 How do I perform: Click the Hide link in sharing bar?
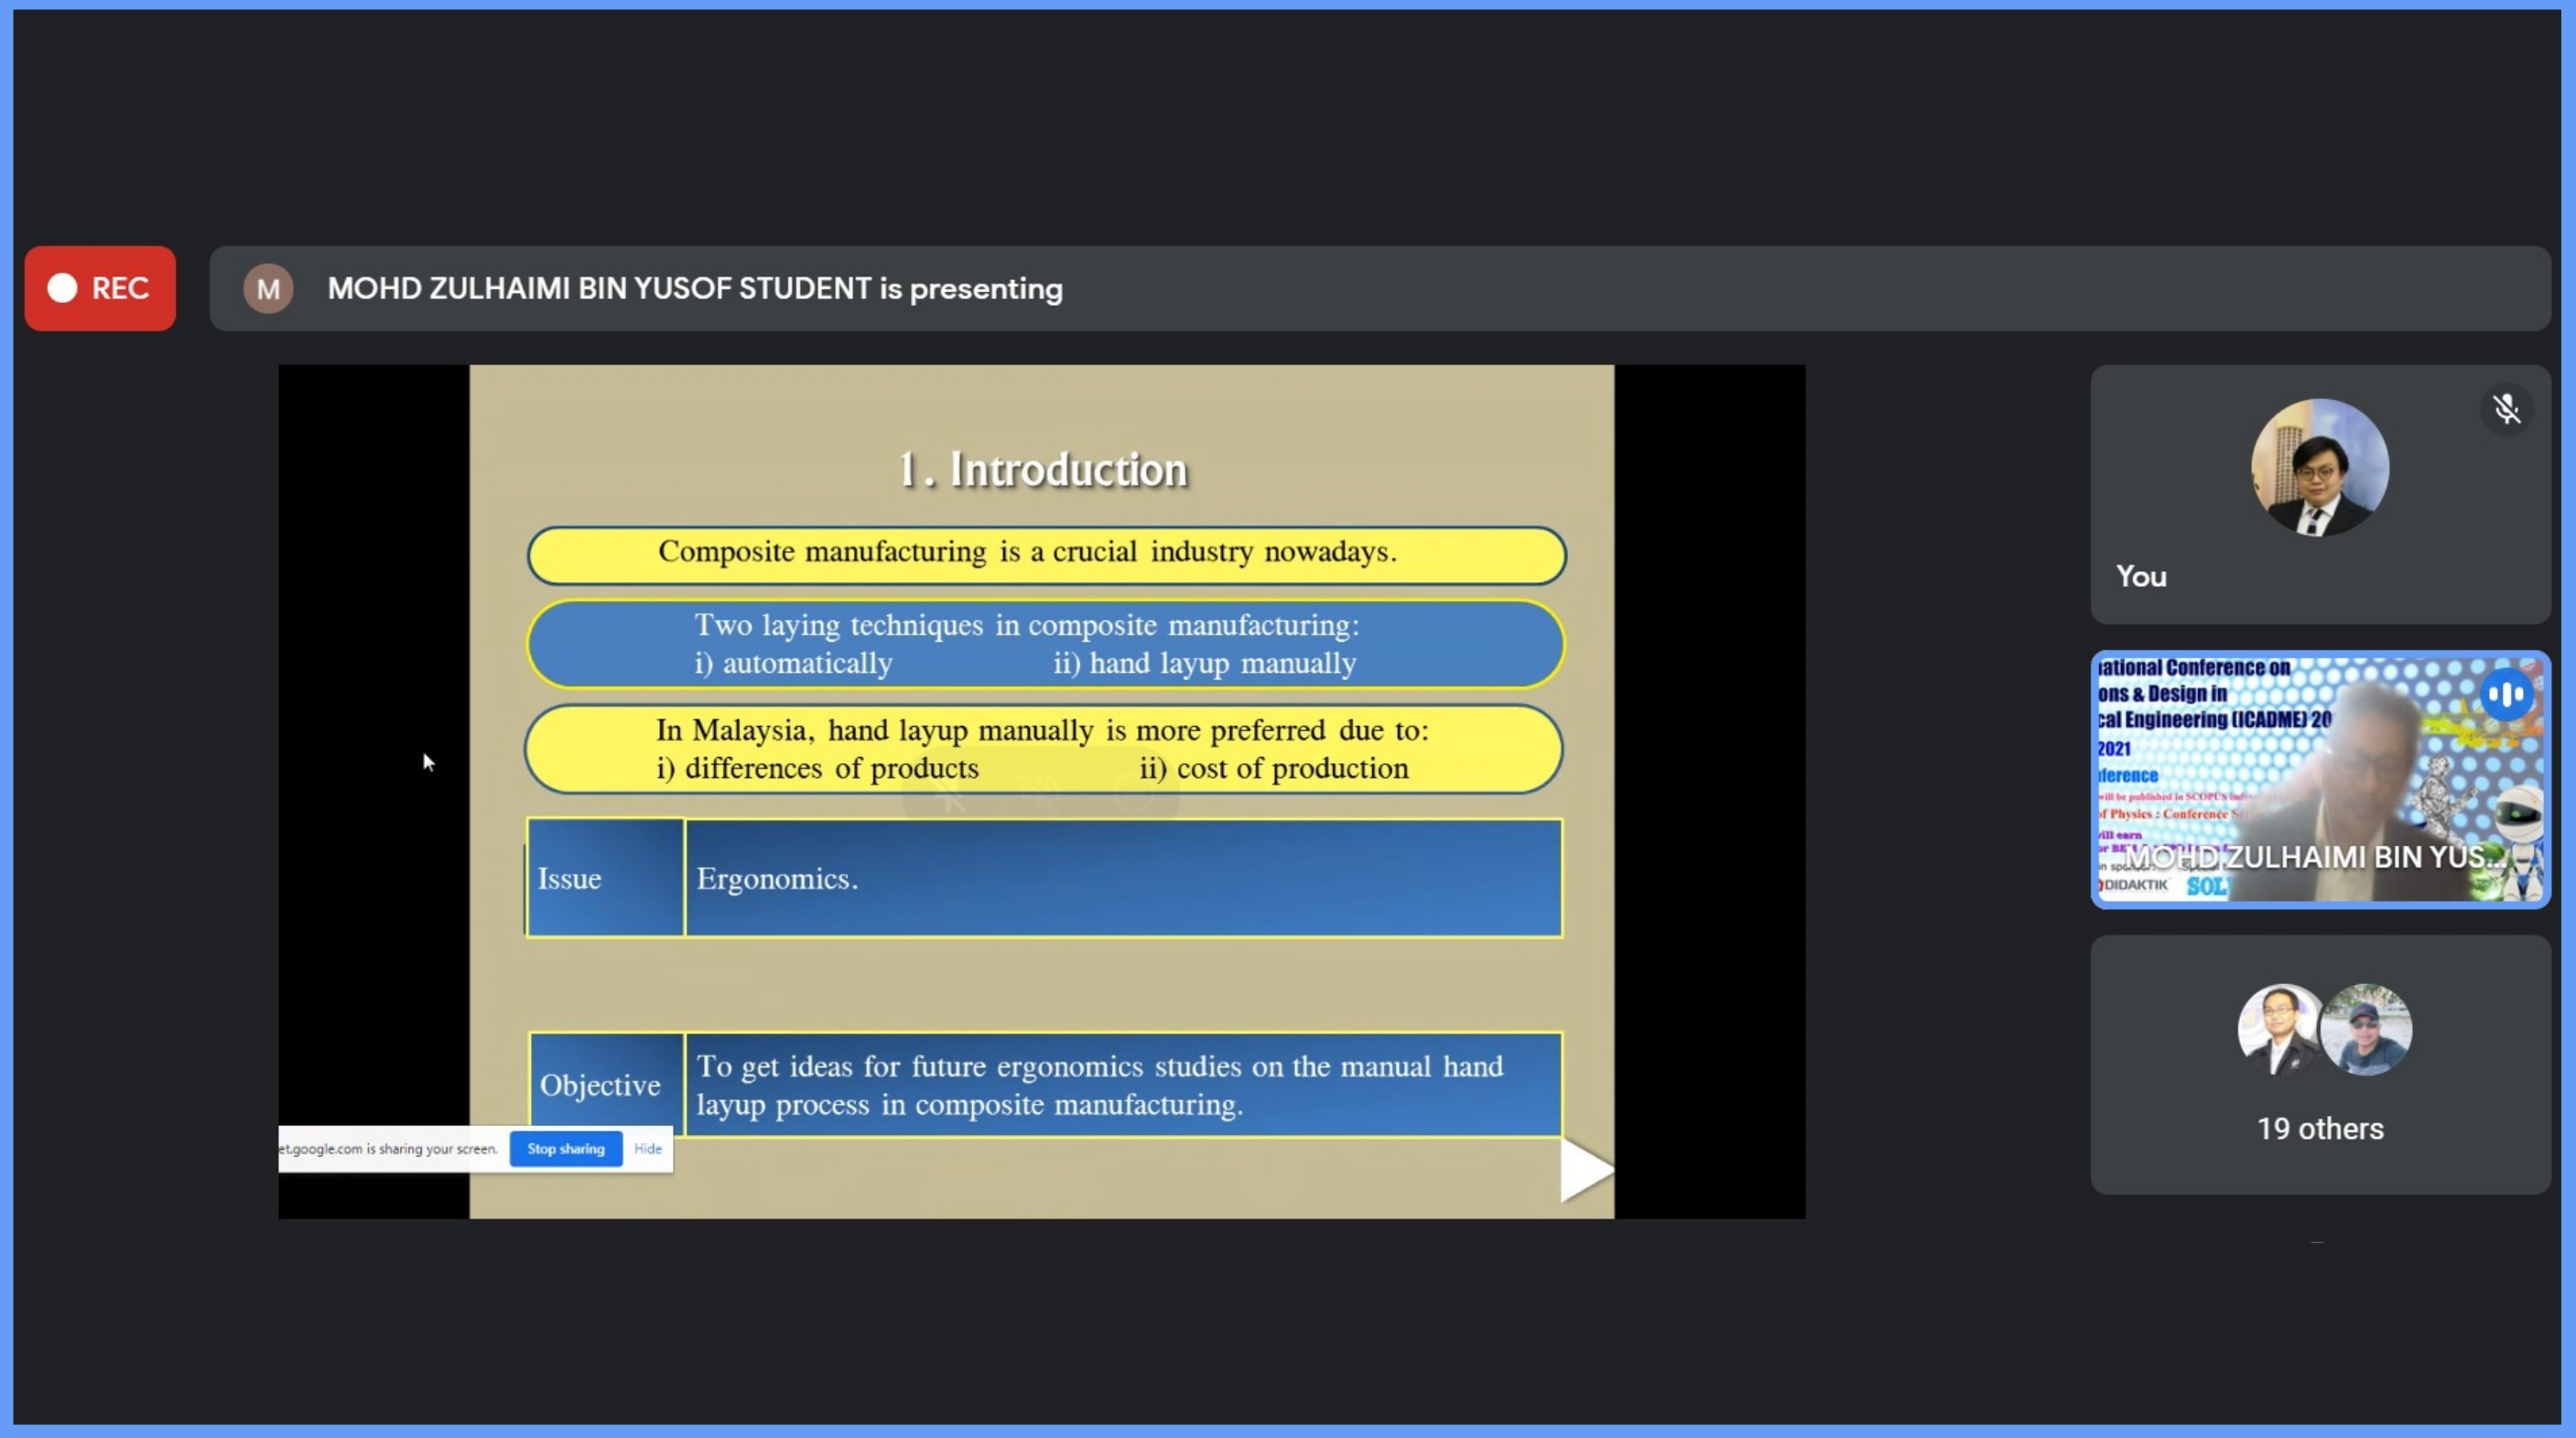647,1149
